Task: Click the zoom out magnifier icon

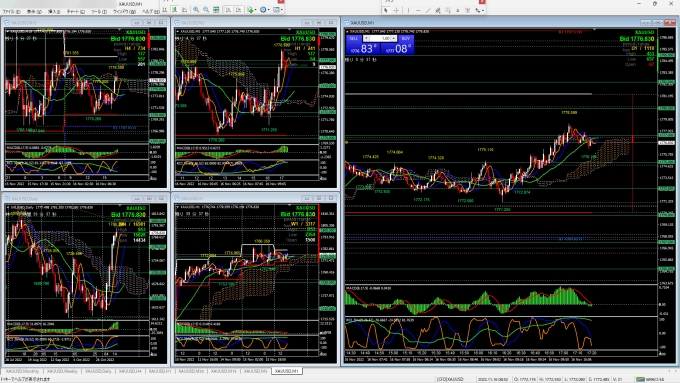Action: [206, 10]
